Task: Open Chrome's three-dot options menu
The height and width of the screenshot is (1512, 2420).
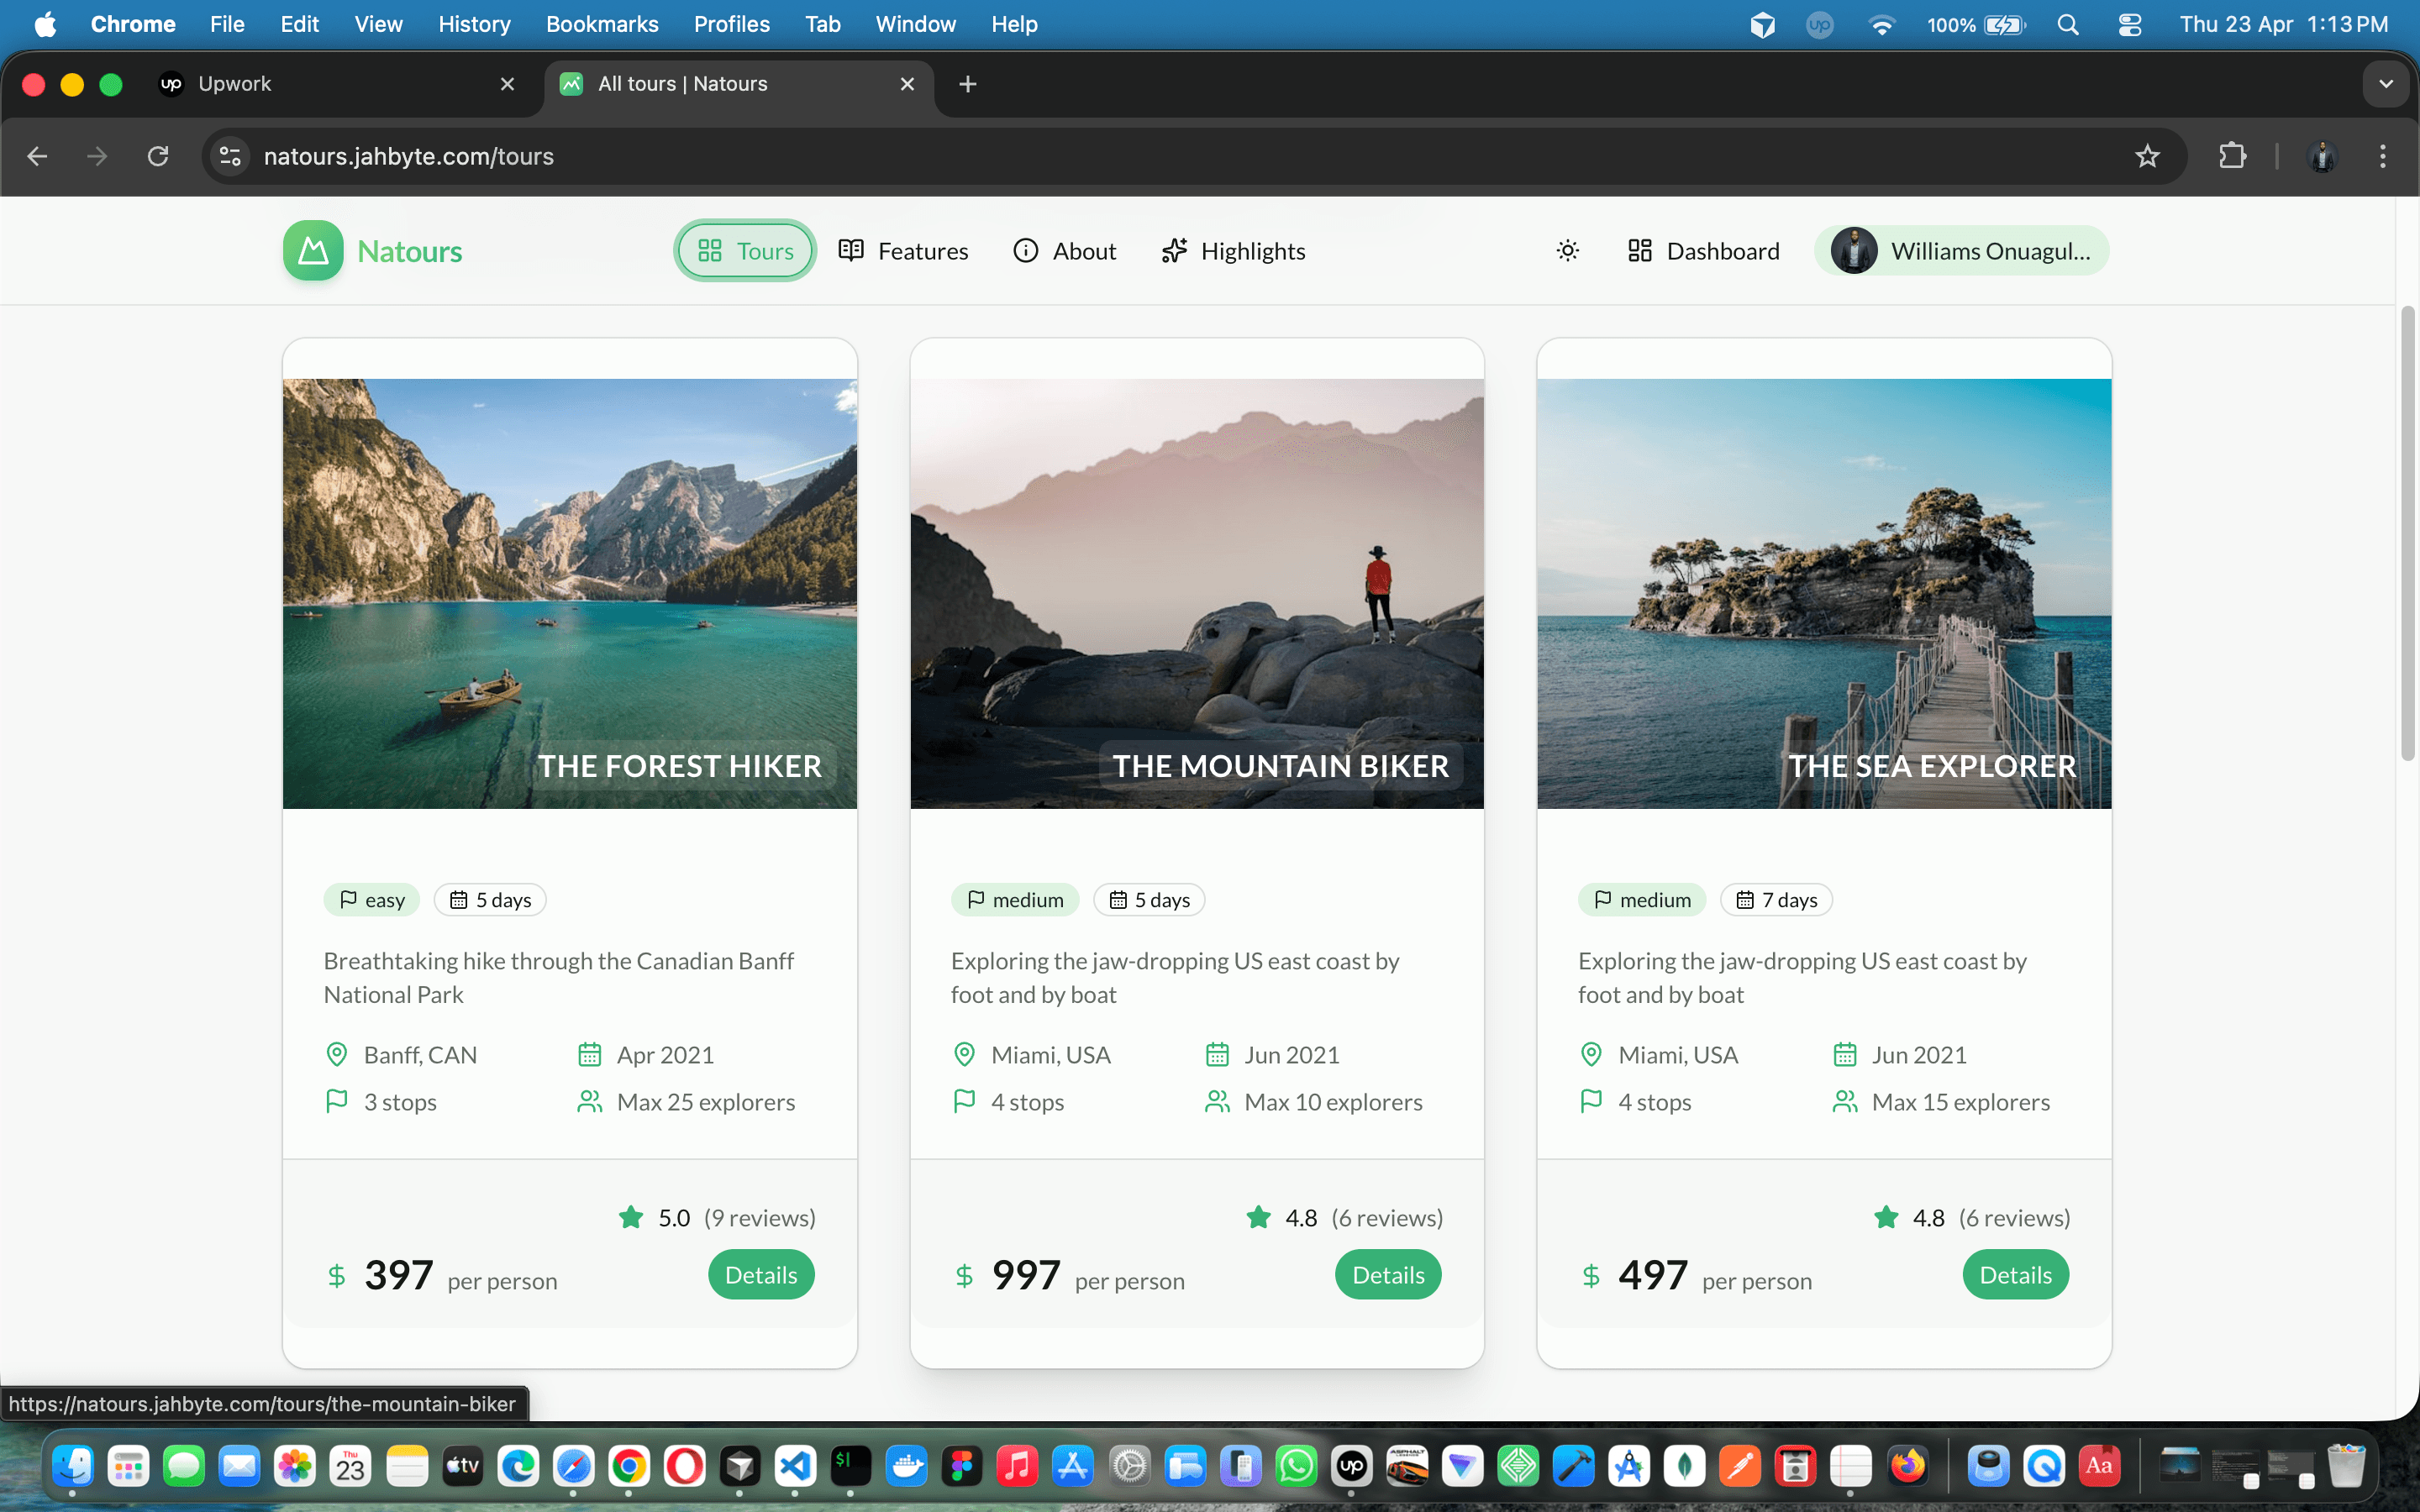Action: [2383, 156]
